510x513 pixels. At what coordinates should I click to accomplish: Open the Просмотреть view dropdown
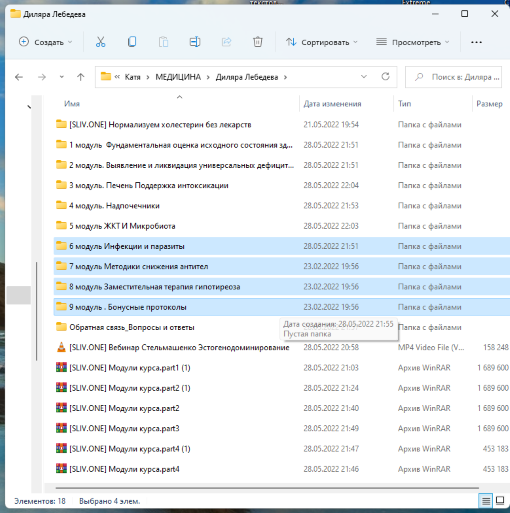pyautogui.click(x=413, y=42)
